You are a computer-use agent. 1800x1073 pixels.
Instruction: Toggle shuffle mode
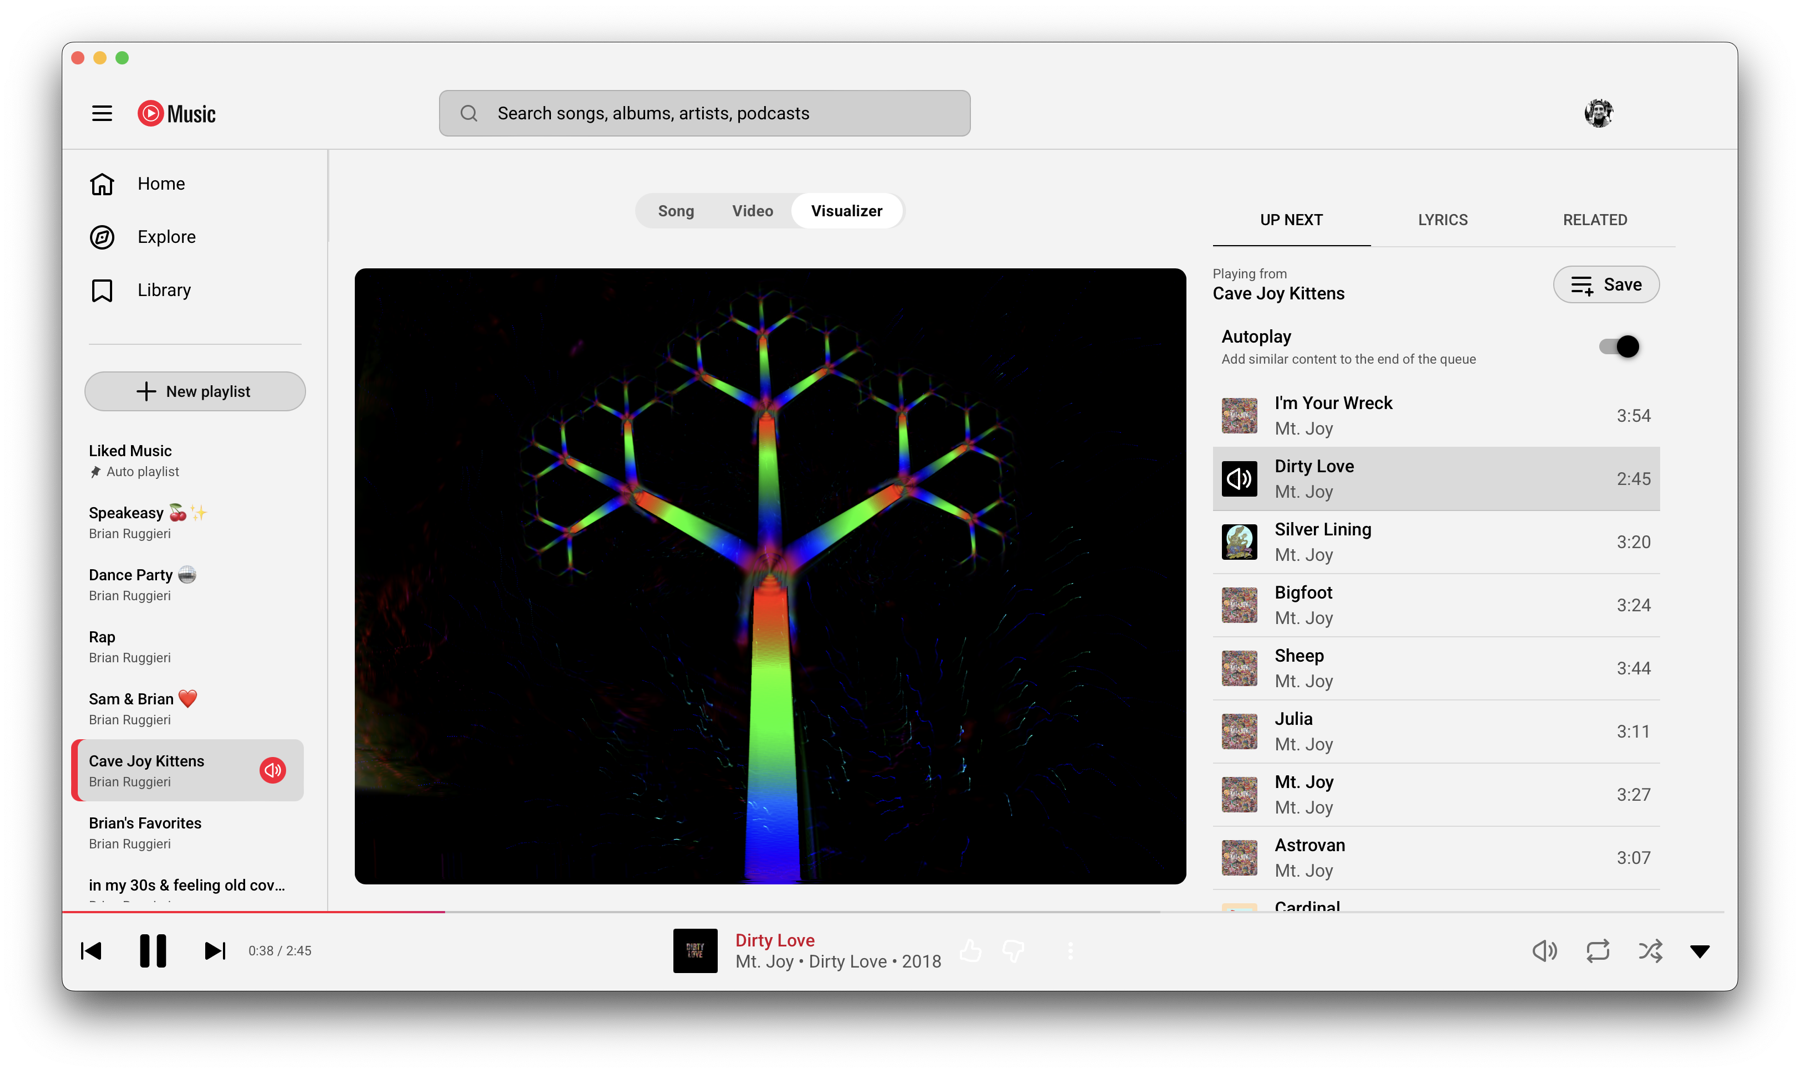pos(1650,951)
